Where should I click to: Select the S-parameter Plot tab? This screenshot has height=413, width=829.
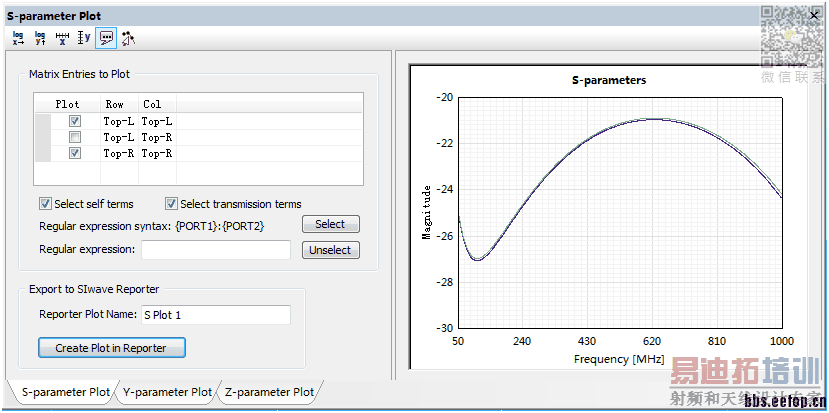(x=66, y=392)
